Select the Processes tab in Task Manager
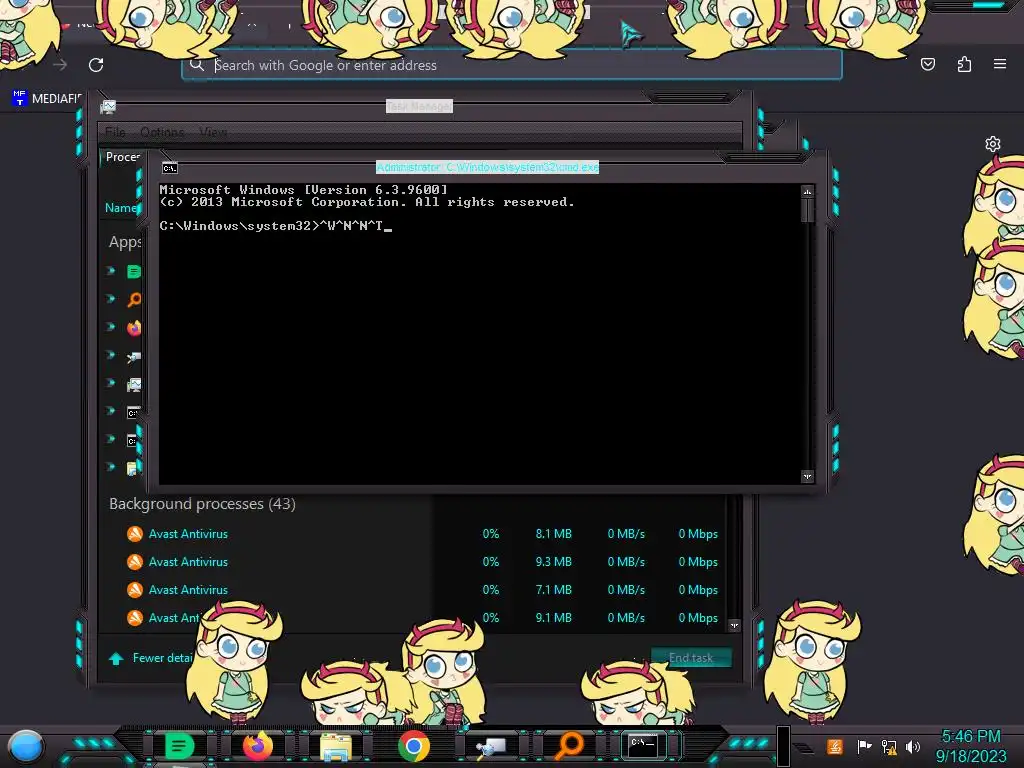Image resolution: width=1024 pixels, height=768 pixels. point(123,157)
